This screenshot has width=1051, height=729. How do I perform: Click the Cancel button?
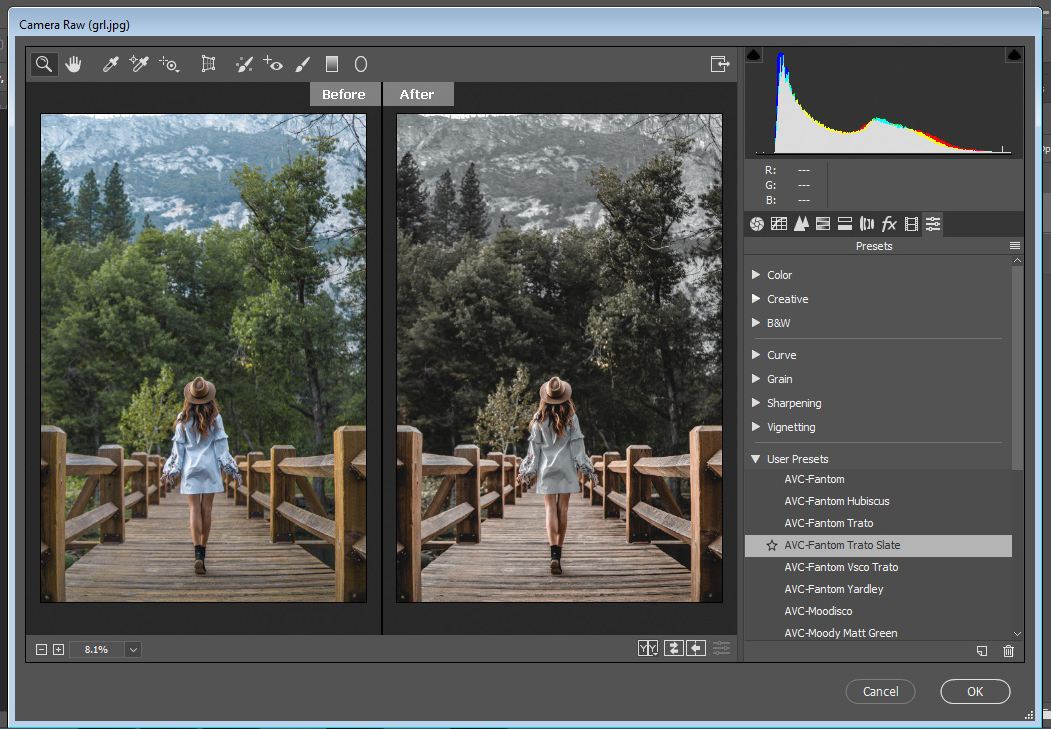point(880,691)
